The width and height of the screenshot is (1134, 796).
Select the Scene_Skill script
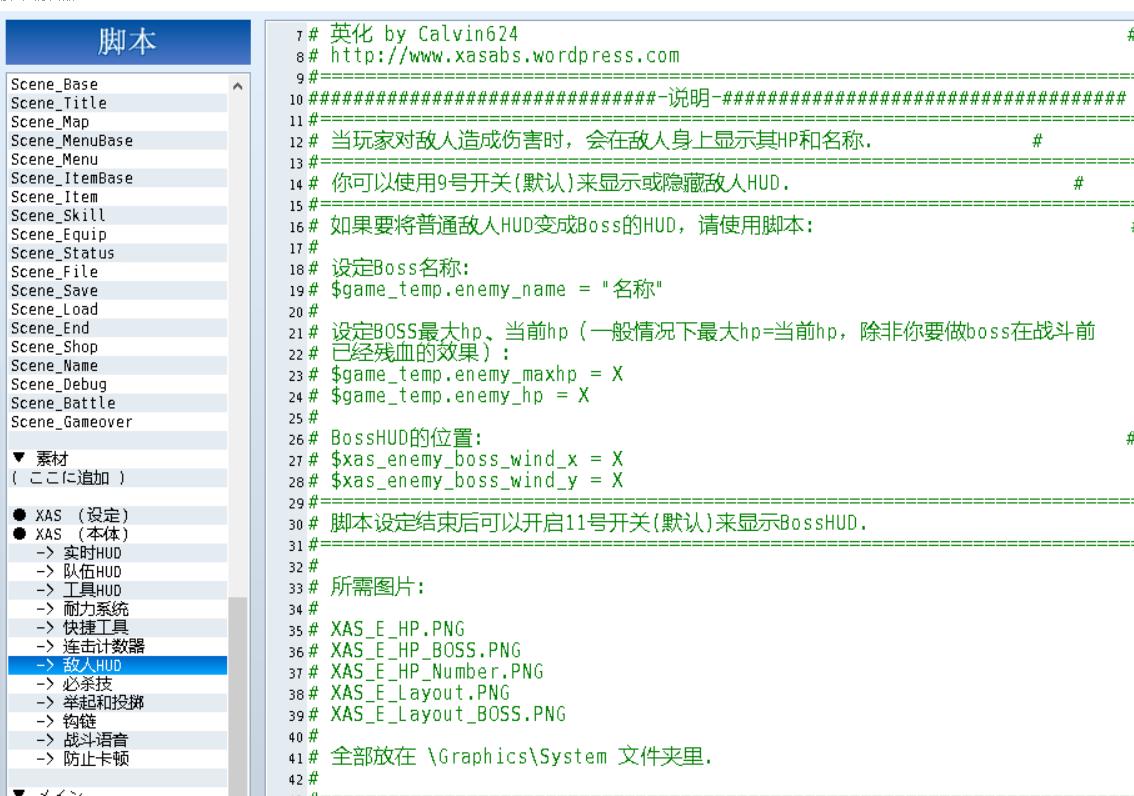click(x=117, y=216)
